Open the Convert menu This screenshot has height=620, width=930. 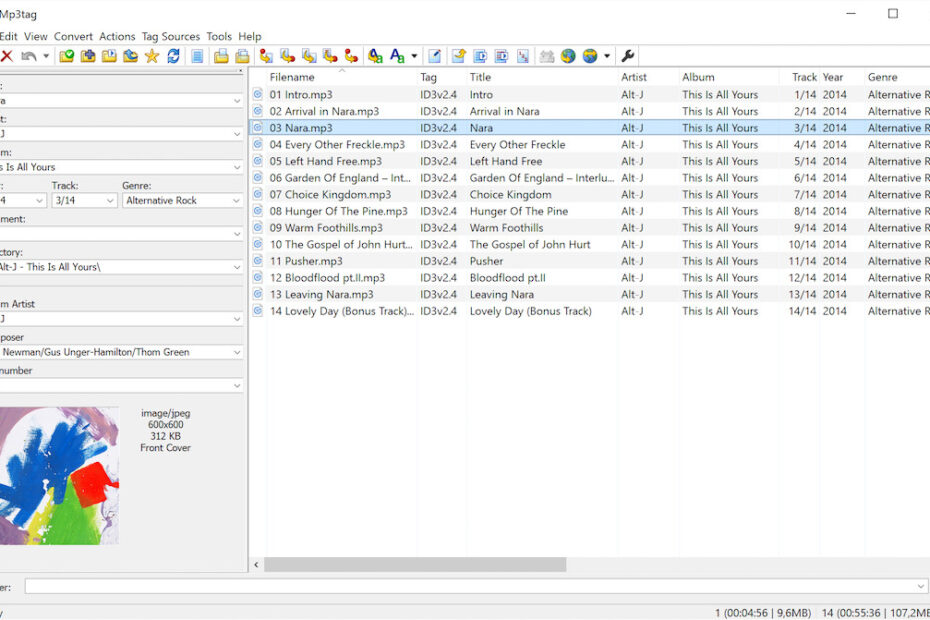(x=73, y=37)
